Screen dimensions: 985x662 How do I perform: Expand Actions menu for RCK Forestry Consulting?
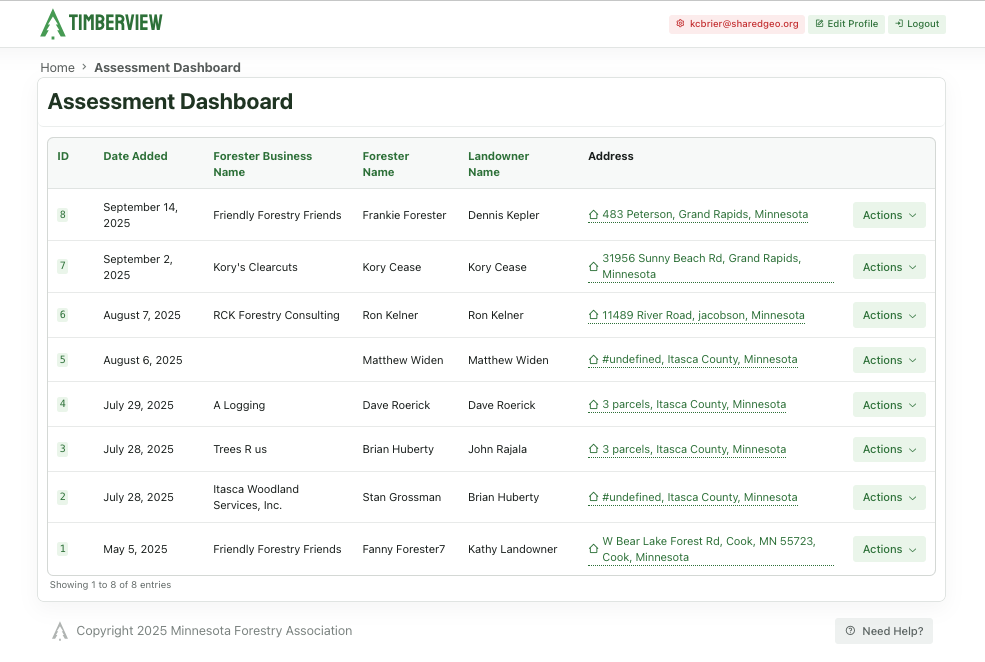coord(889,315)
